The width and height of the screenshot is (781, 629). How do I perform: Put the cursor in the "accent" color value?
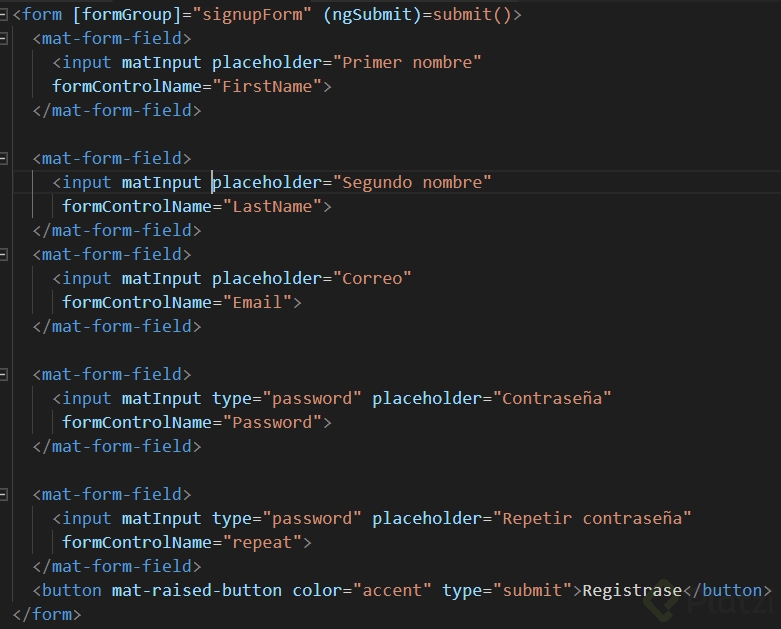(391, 590)
